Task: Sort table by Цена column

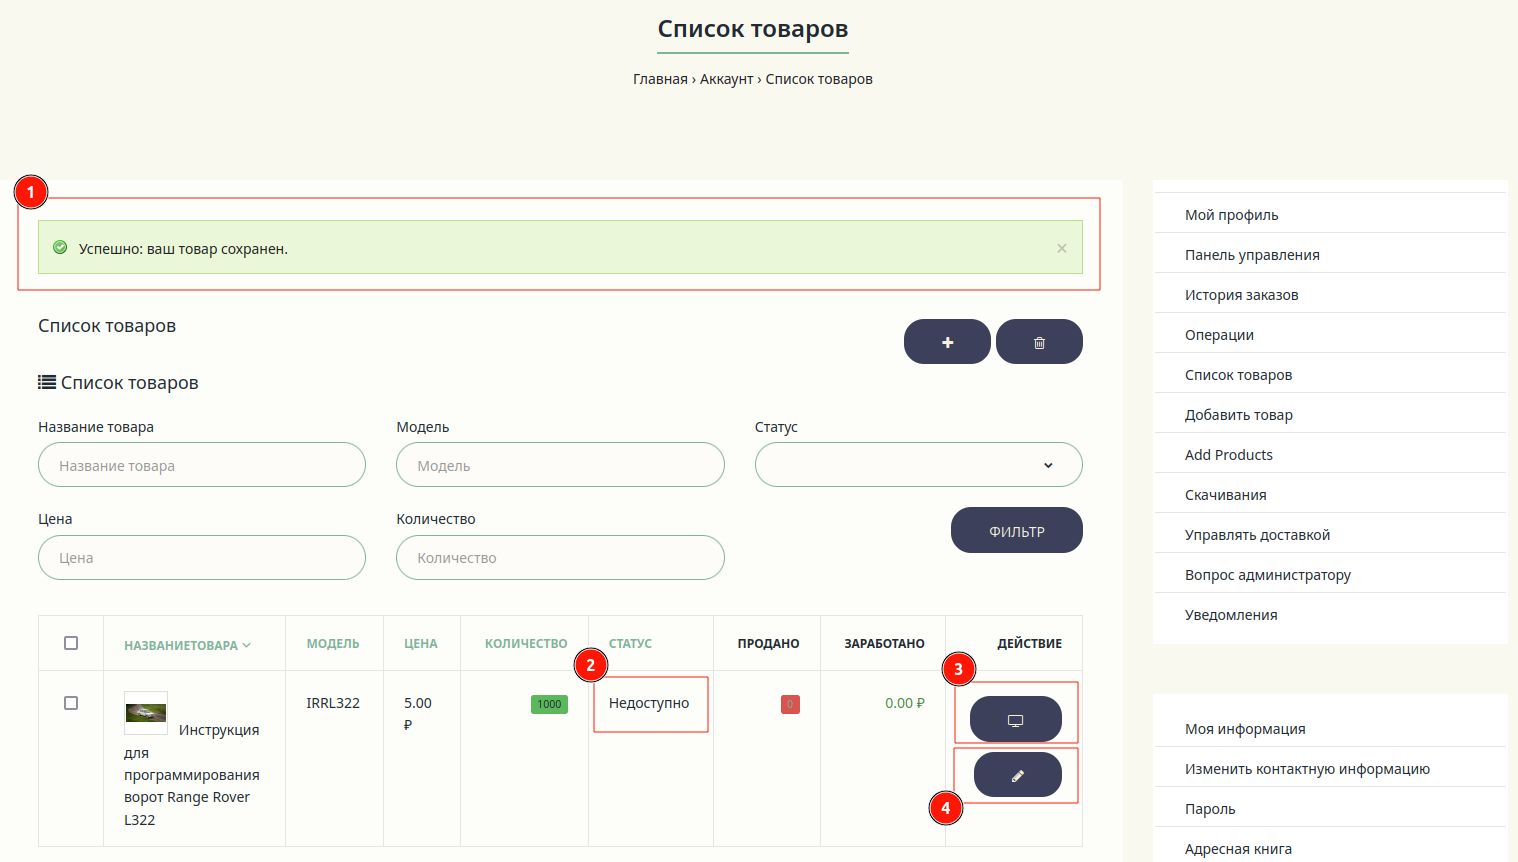Action: pos(421,644)
